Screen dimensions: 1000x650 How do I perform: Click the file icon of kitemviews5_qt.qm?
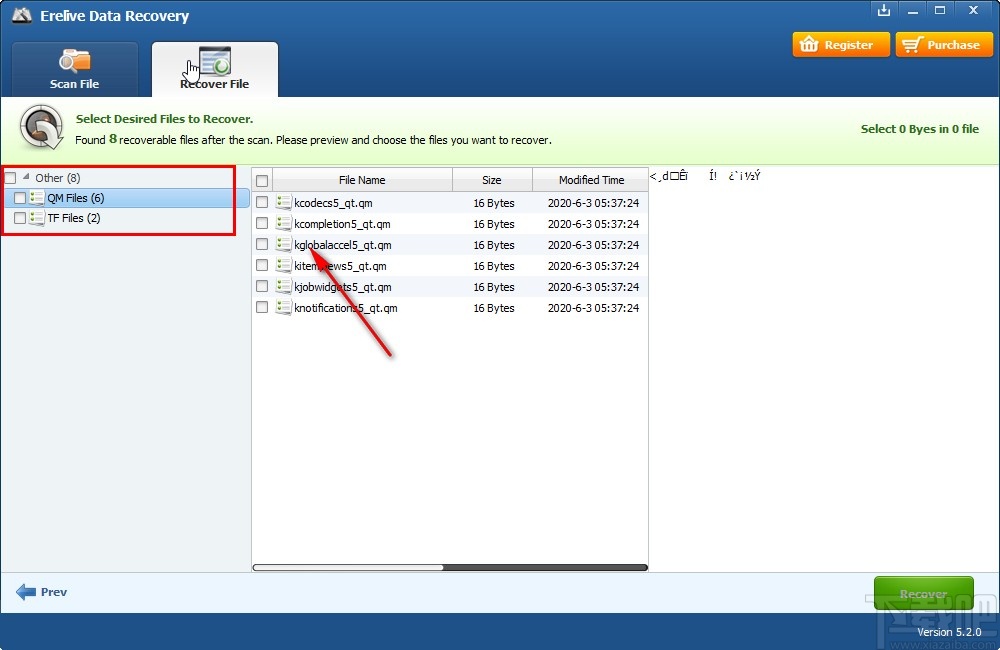coord(284,265)
